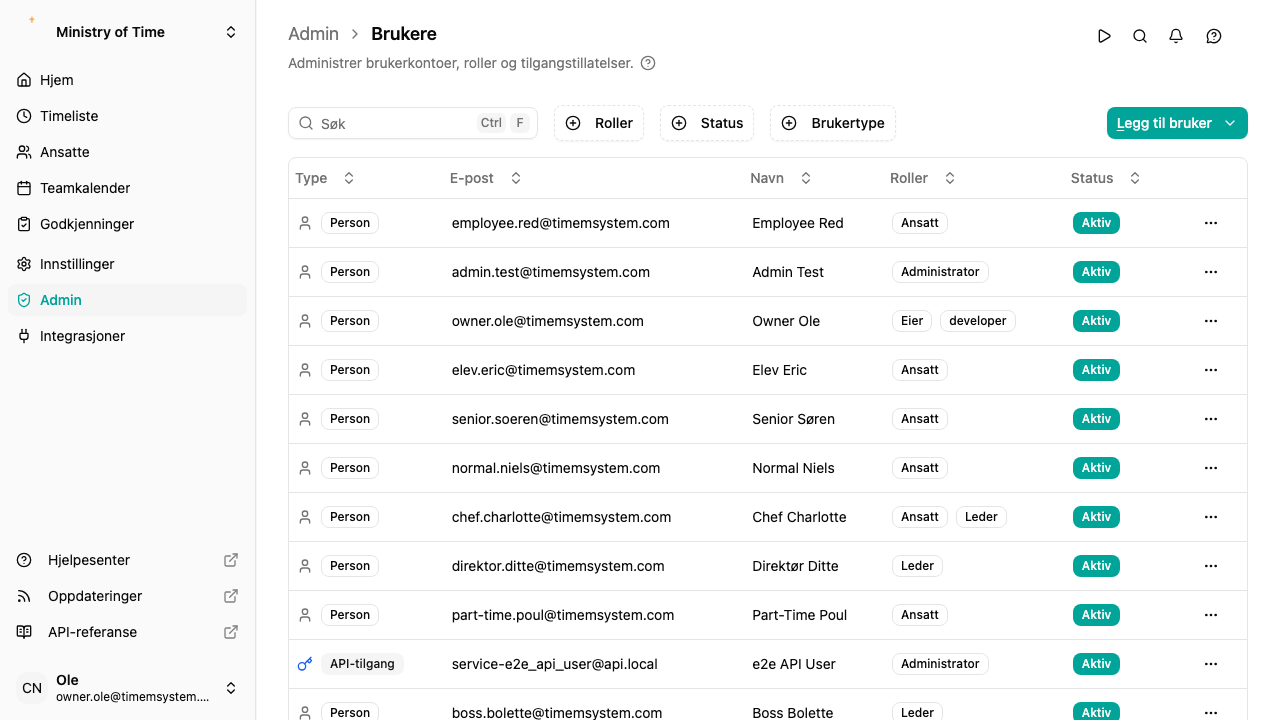Navigate to Ansatte page

coord(128,152)
